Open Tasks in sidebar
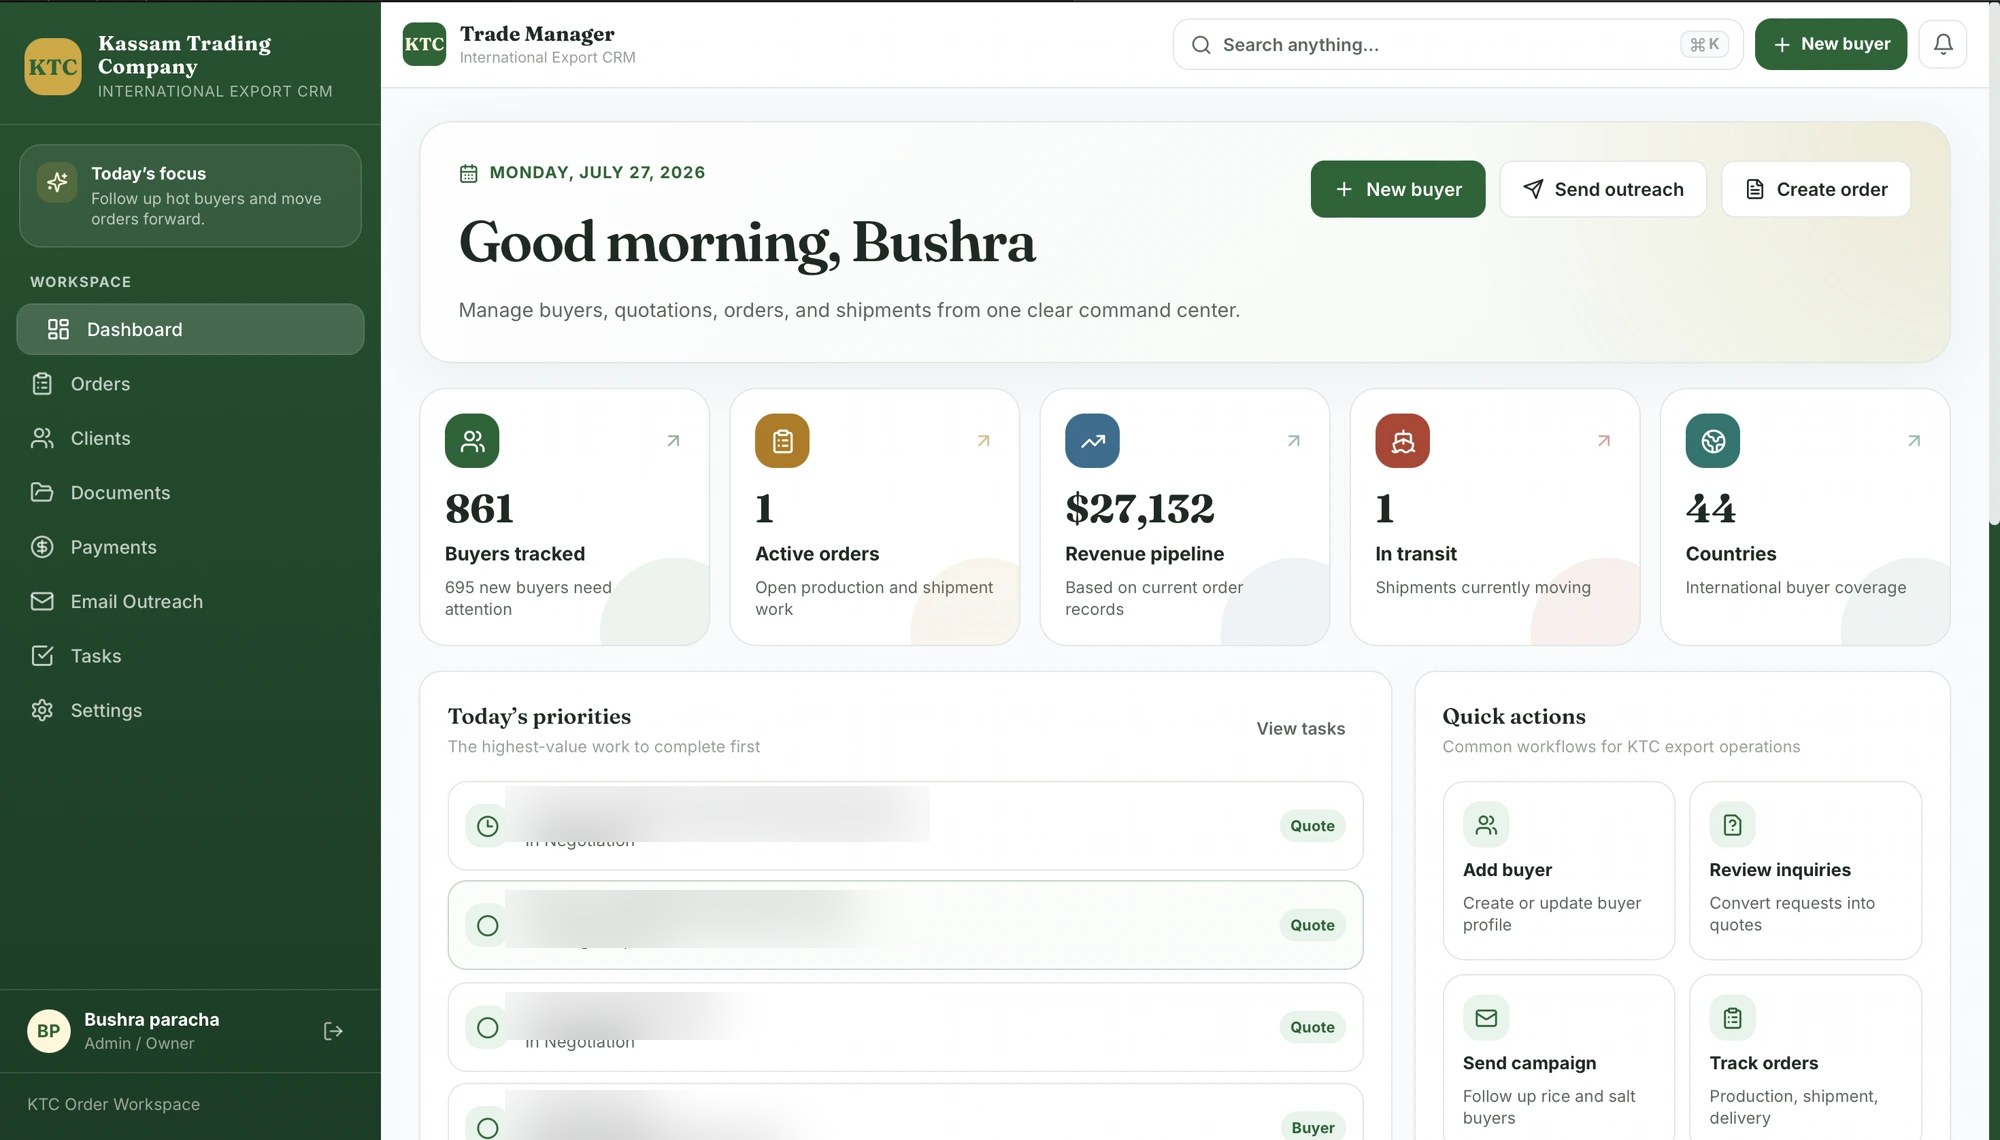The image size is (2000, 1140). pyautogui.click(x=190, y=656)
